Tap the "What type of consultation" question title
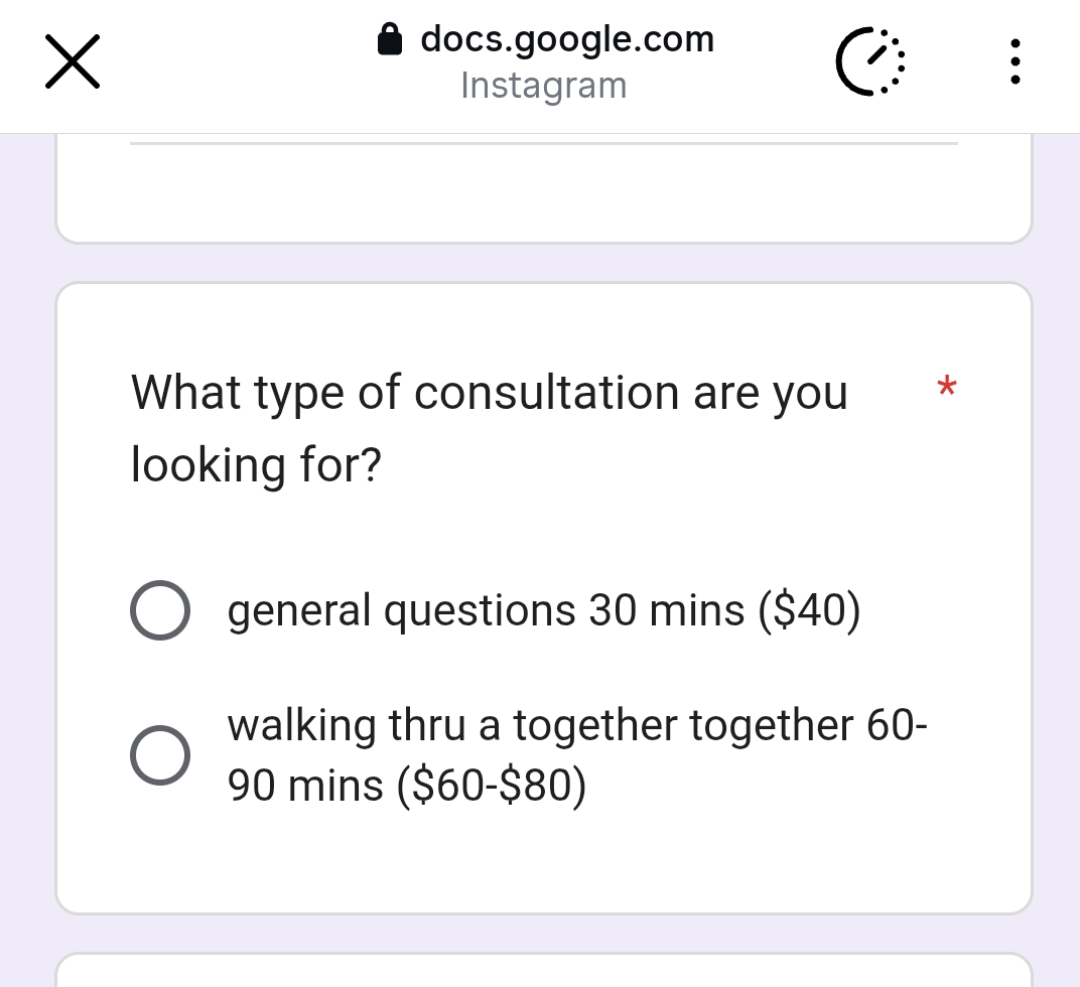 [x=489, y=392]
